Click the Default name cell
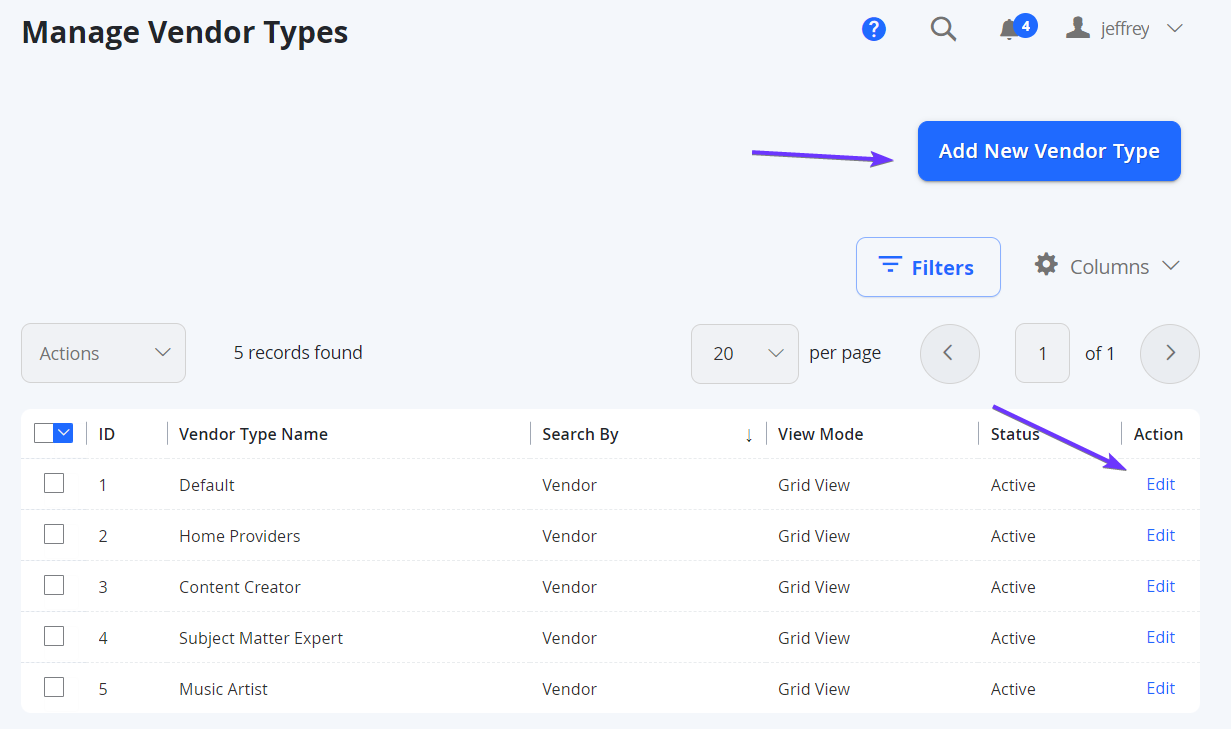The width and height of the screenshot is (1231, 729). coord(207,485)
